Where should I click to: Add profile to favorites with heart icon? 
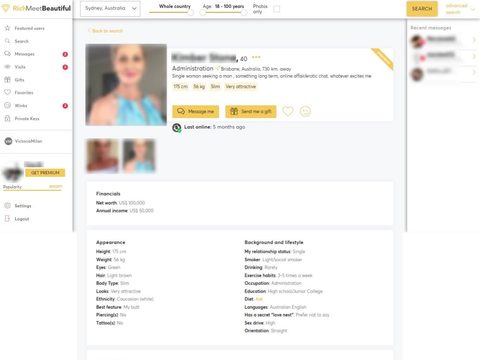(288, 111)
